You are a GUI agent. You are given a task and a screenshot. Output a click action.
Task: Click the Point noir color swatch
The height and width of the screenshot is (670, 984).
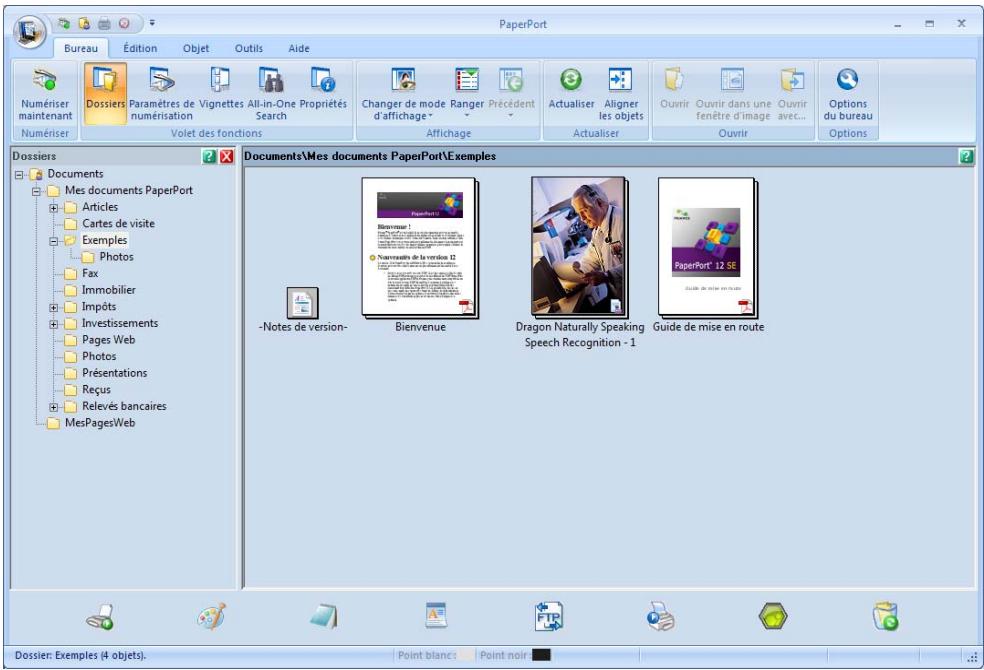tap(541, 655)
